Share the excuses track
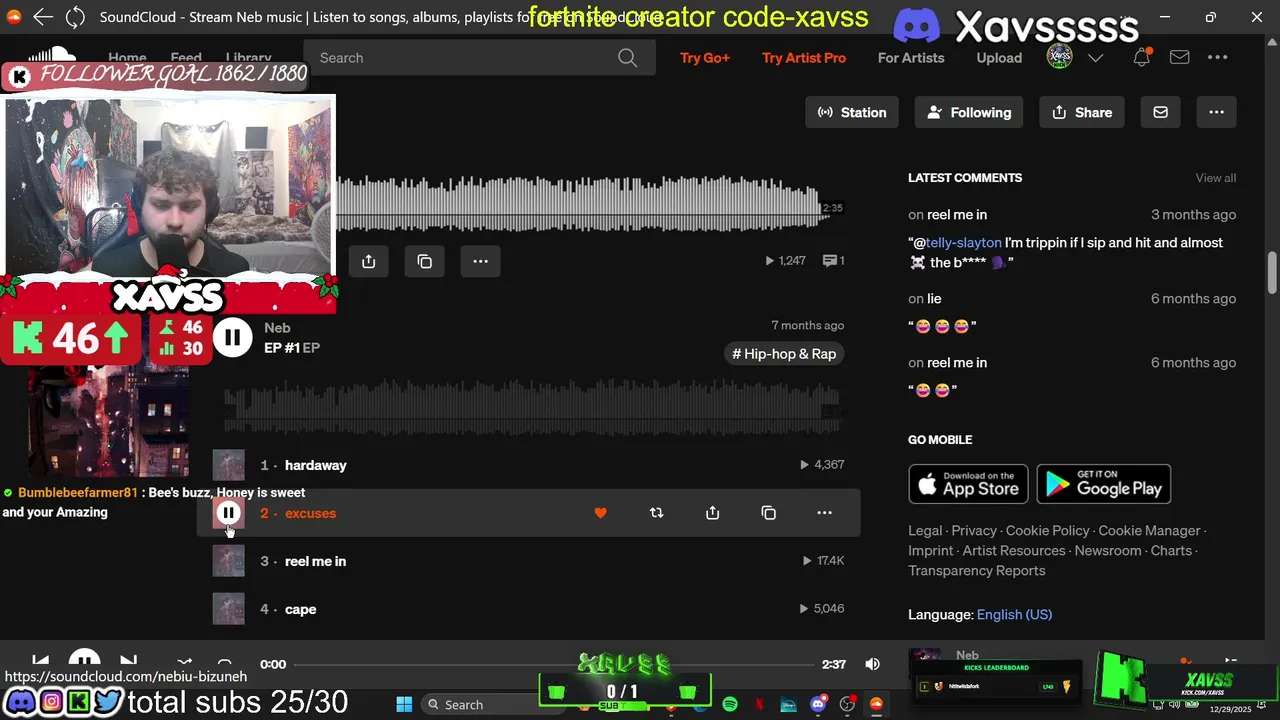The image size is (1280, 720). point(712,513)
